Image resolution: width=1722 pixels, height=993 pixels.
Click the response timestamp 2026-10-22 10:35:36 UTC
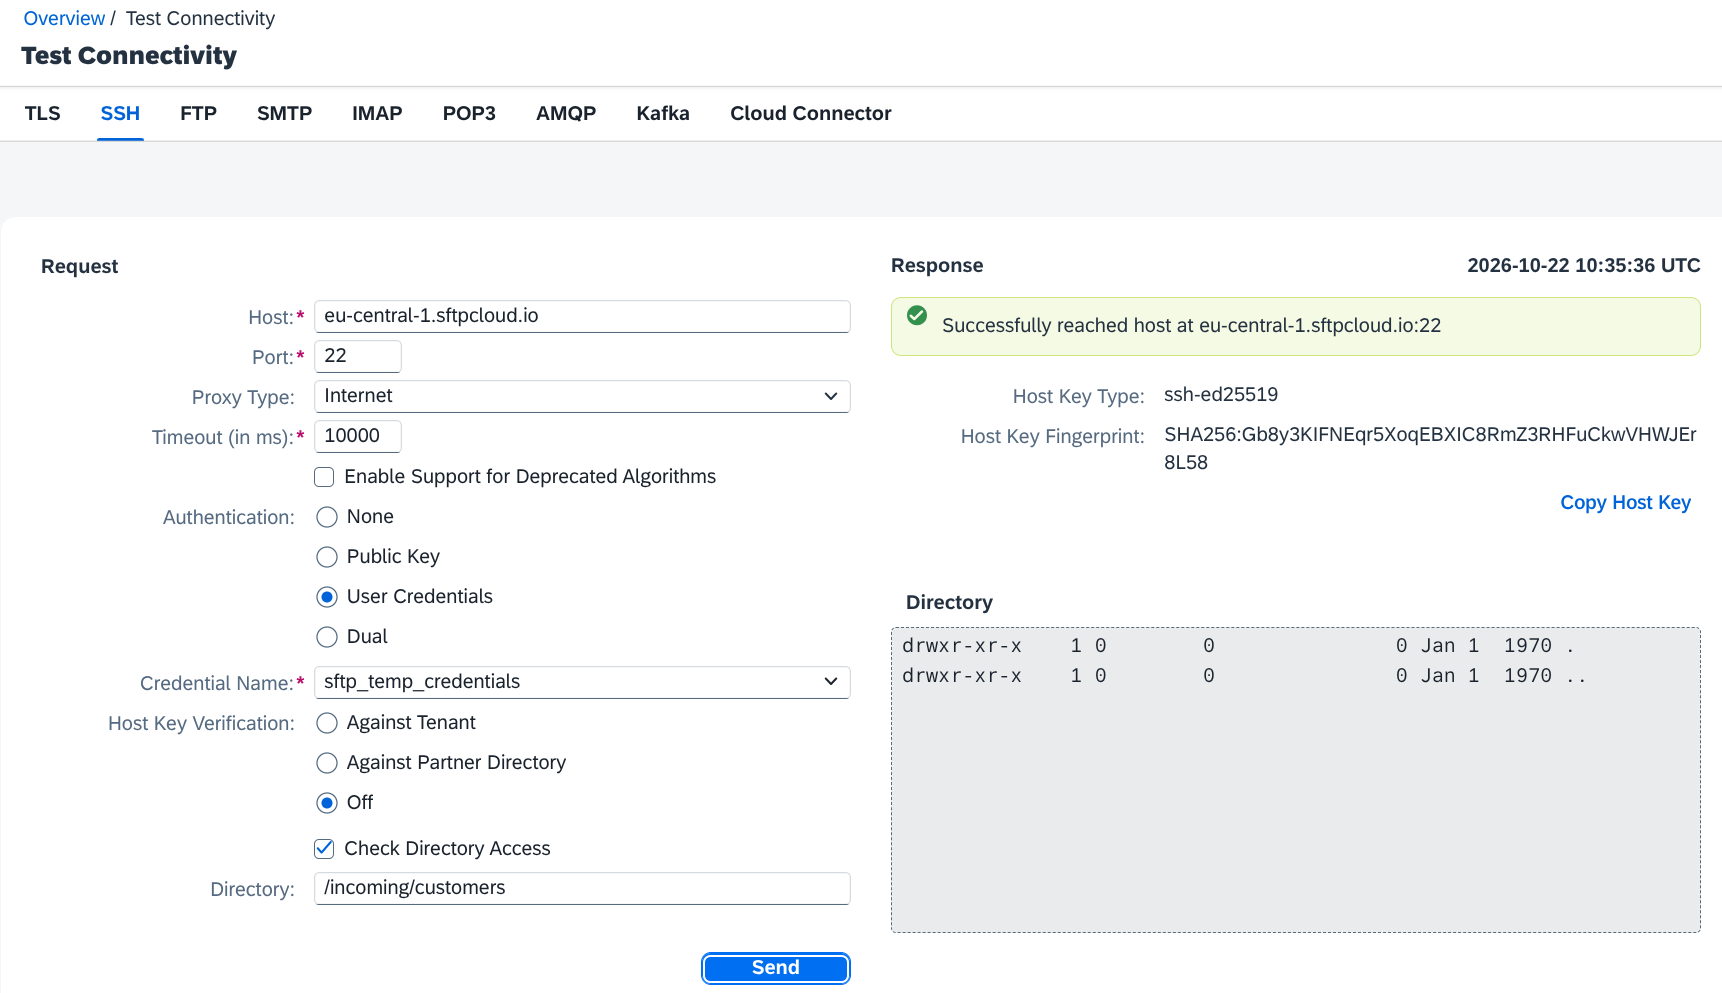[1584, 266]
